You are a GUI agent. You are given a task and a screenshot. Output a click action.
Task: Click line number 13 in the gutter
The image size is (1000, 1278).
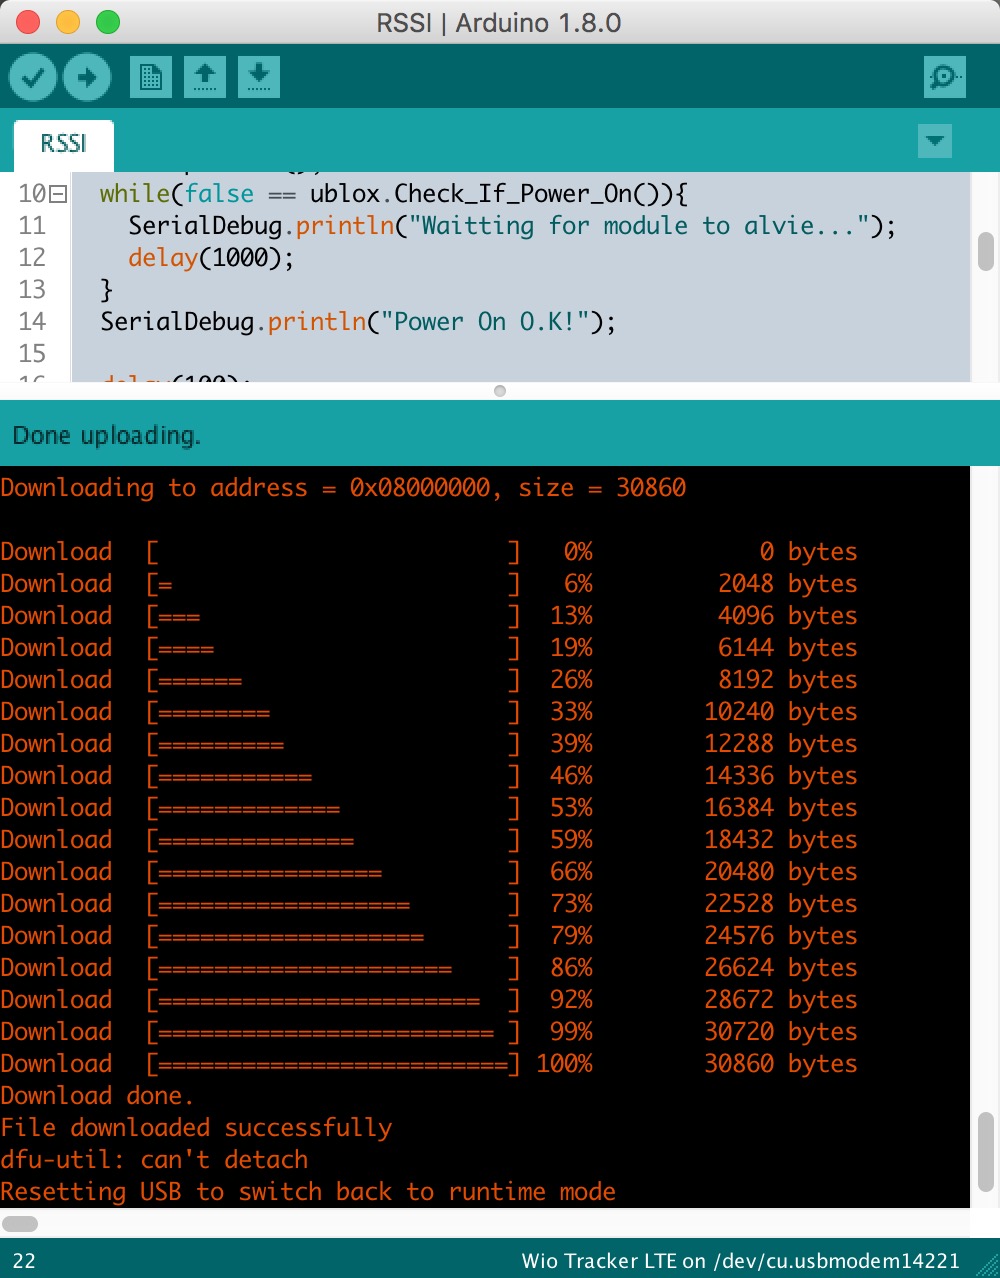[32, 290]
